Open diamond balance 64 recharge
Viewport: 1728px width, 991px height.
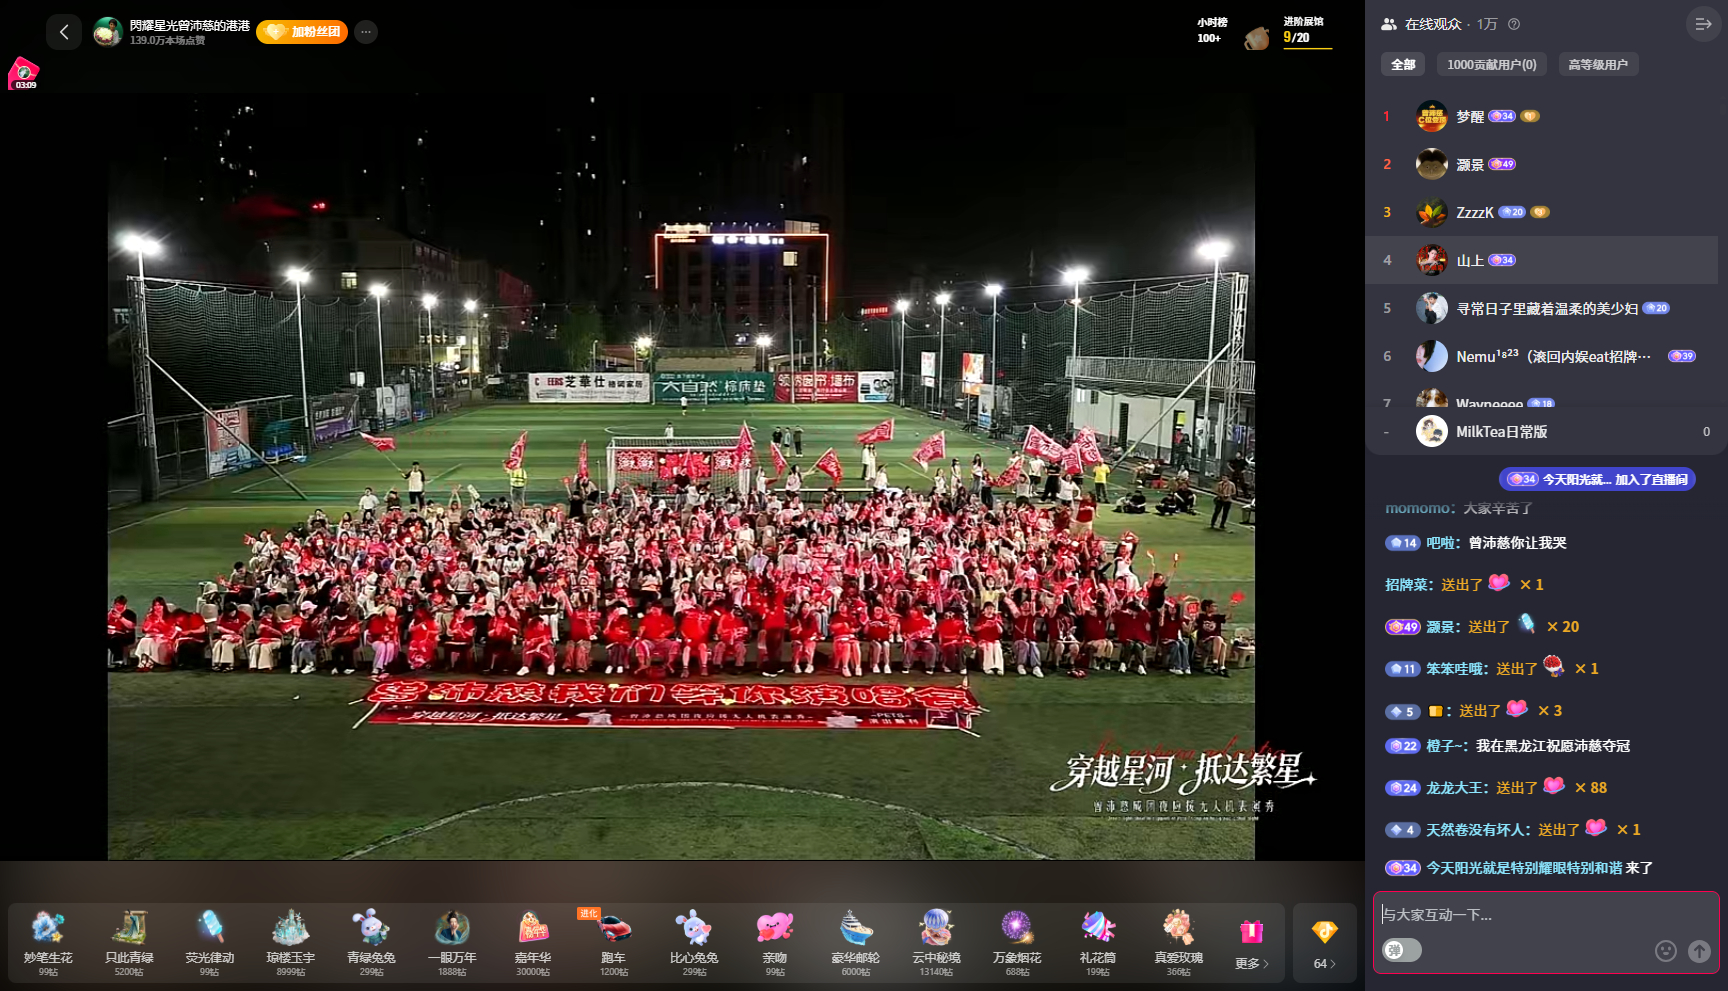(1324, 943)
